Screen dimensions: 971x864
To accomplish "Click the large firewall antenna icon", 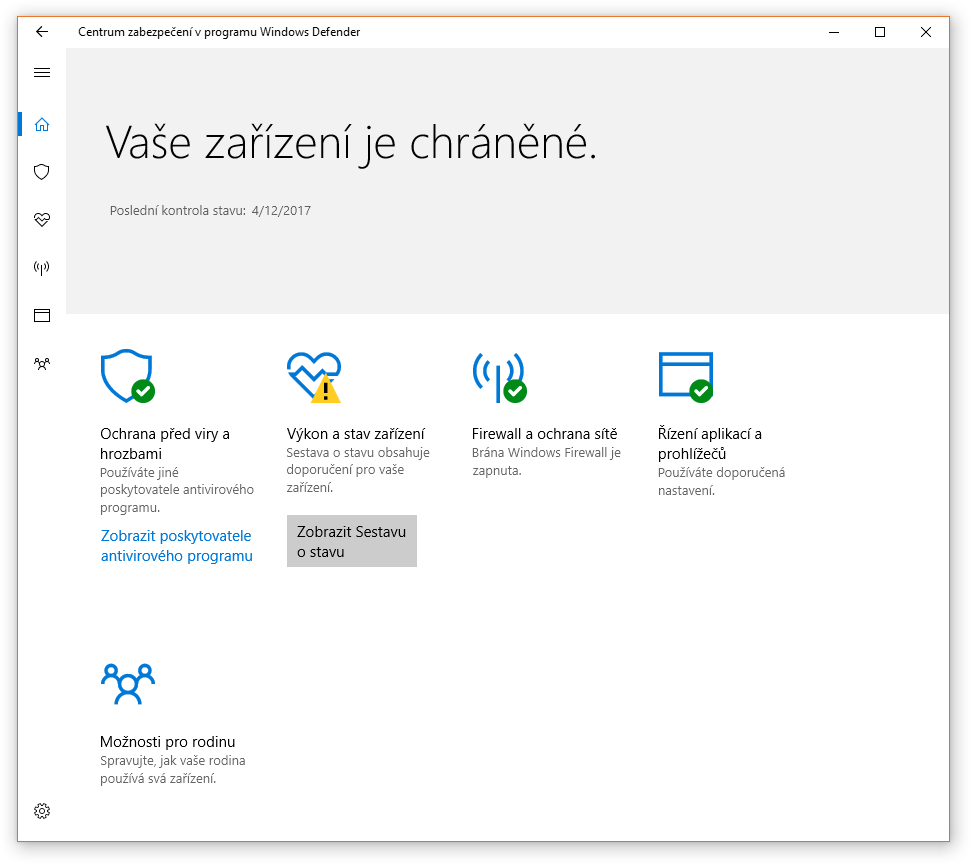I will coord(499,377).
